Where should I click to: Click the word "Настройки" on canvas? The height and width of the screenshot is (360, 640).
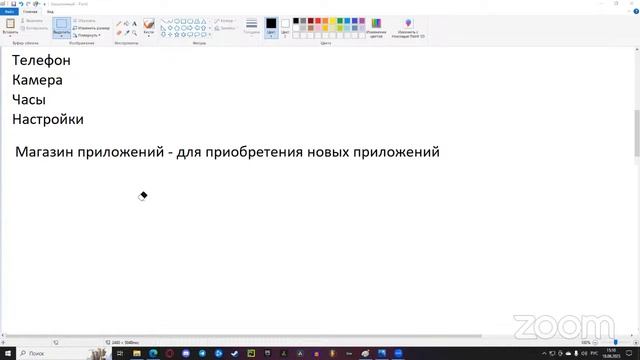coord(48,119)
